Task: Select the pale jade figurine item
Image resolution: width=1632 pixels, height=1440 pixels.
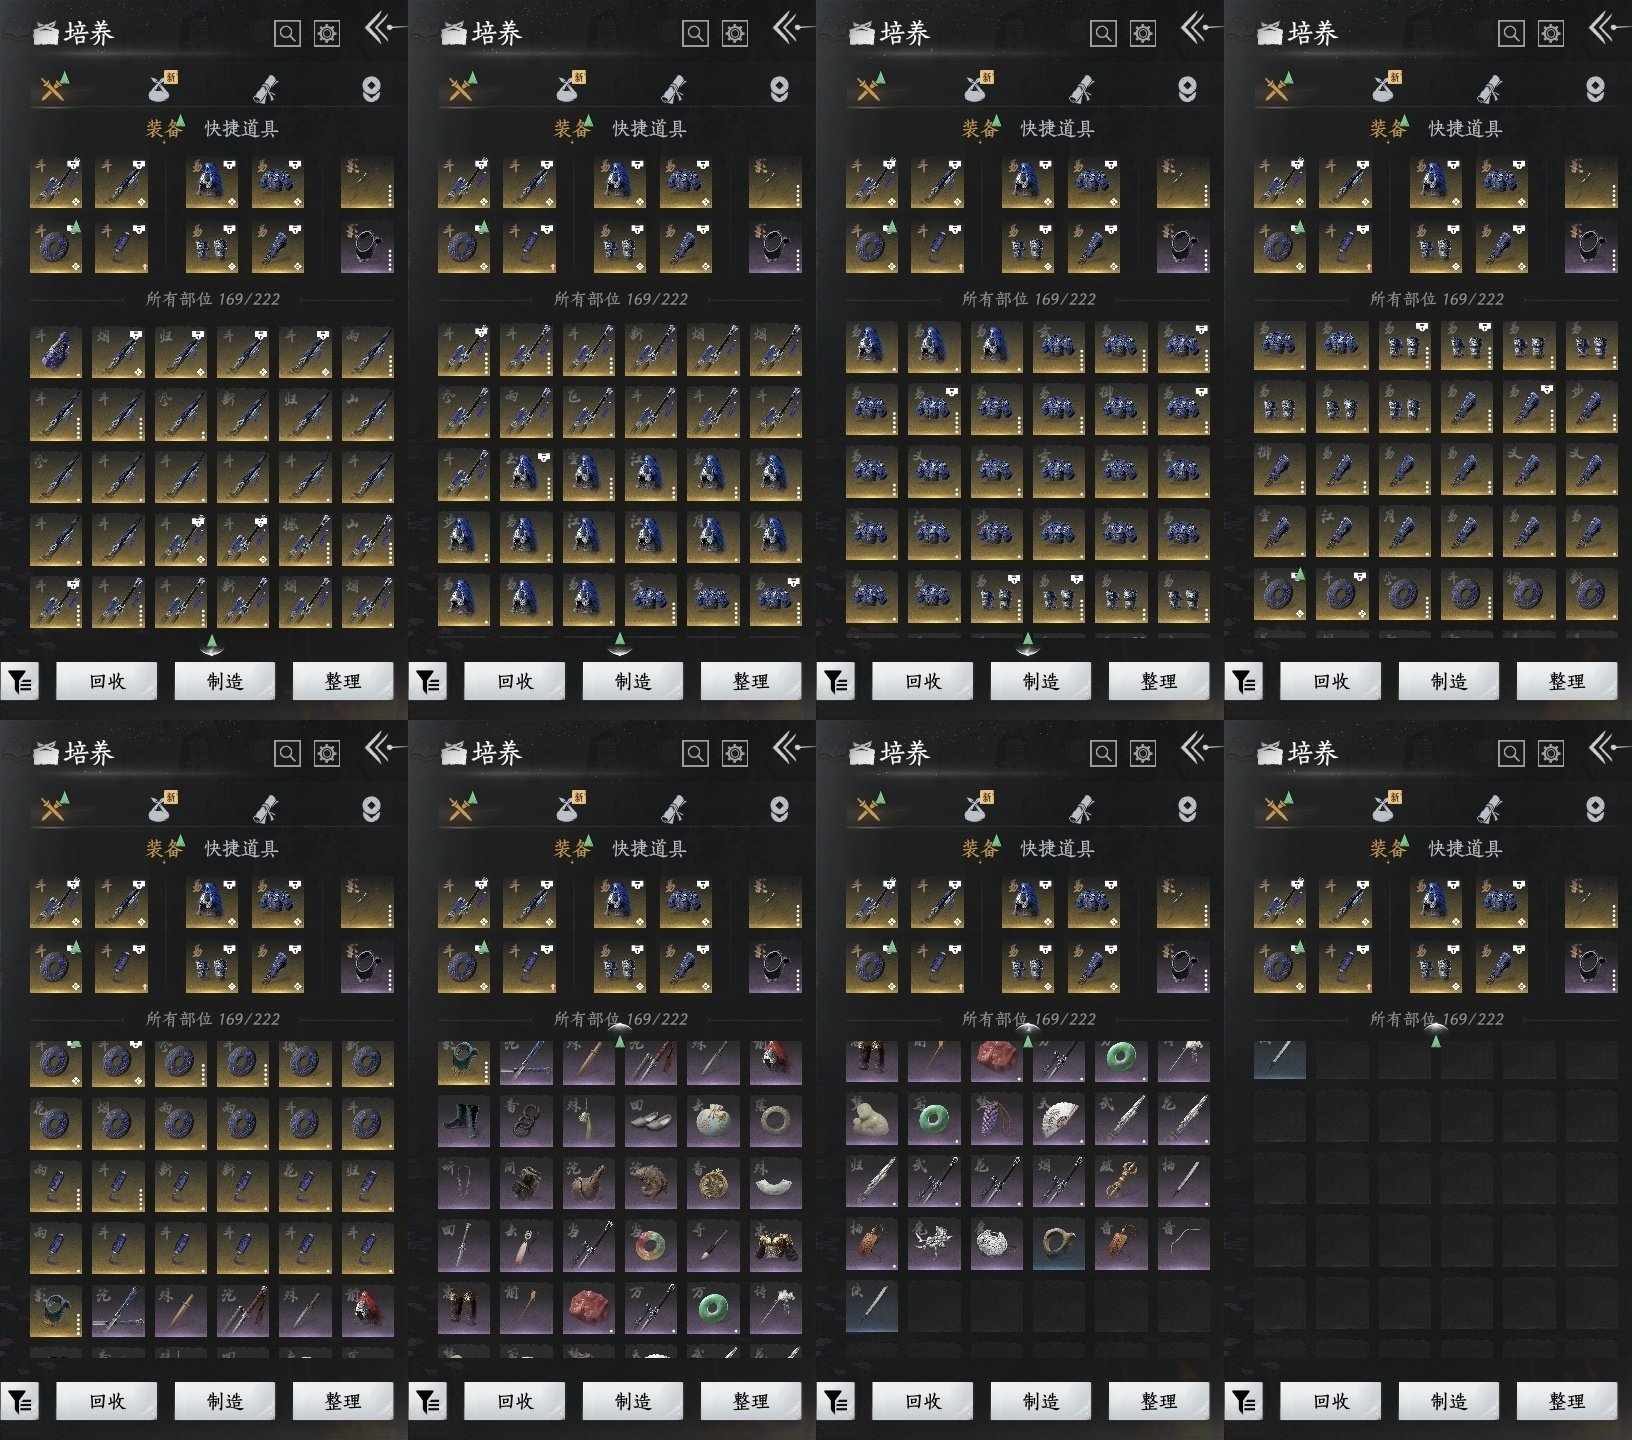Action: click(872, 1120)
